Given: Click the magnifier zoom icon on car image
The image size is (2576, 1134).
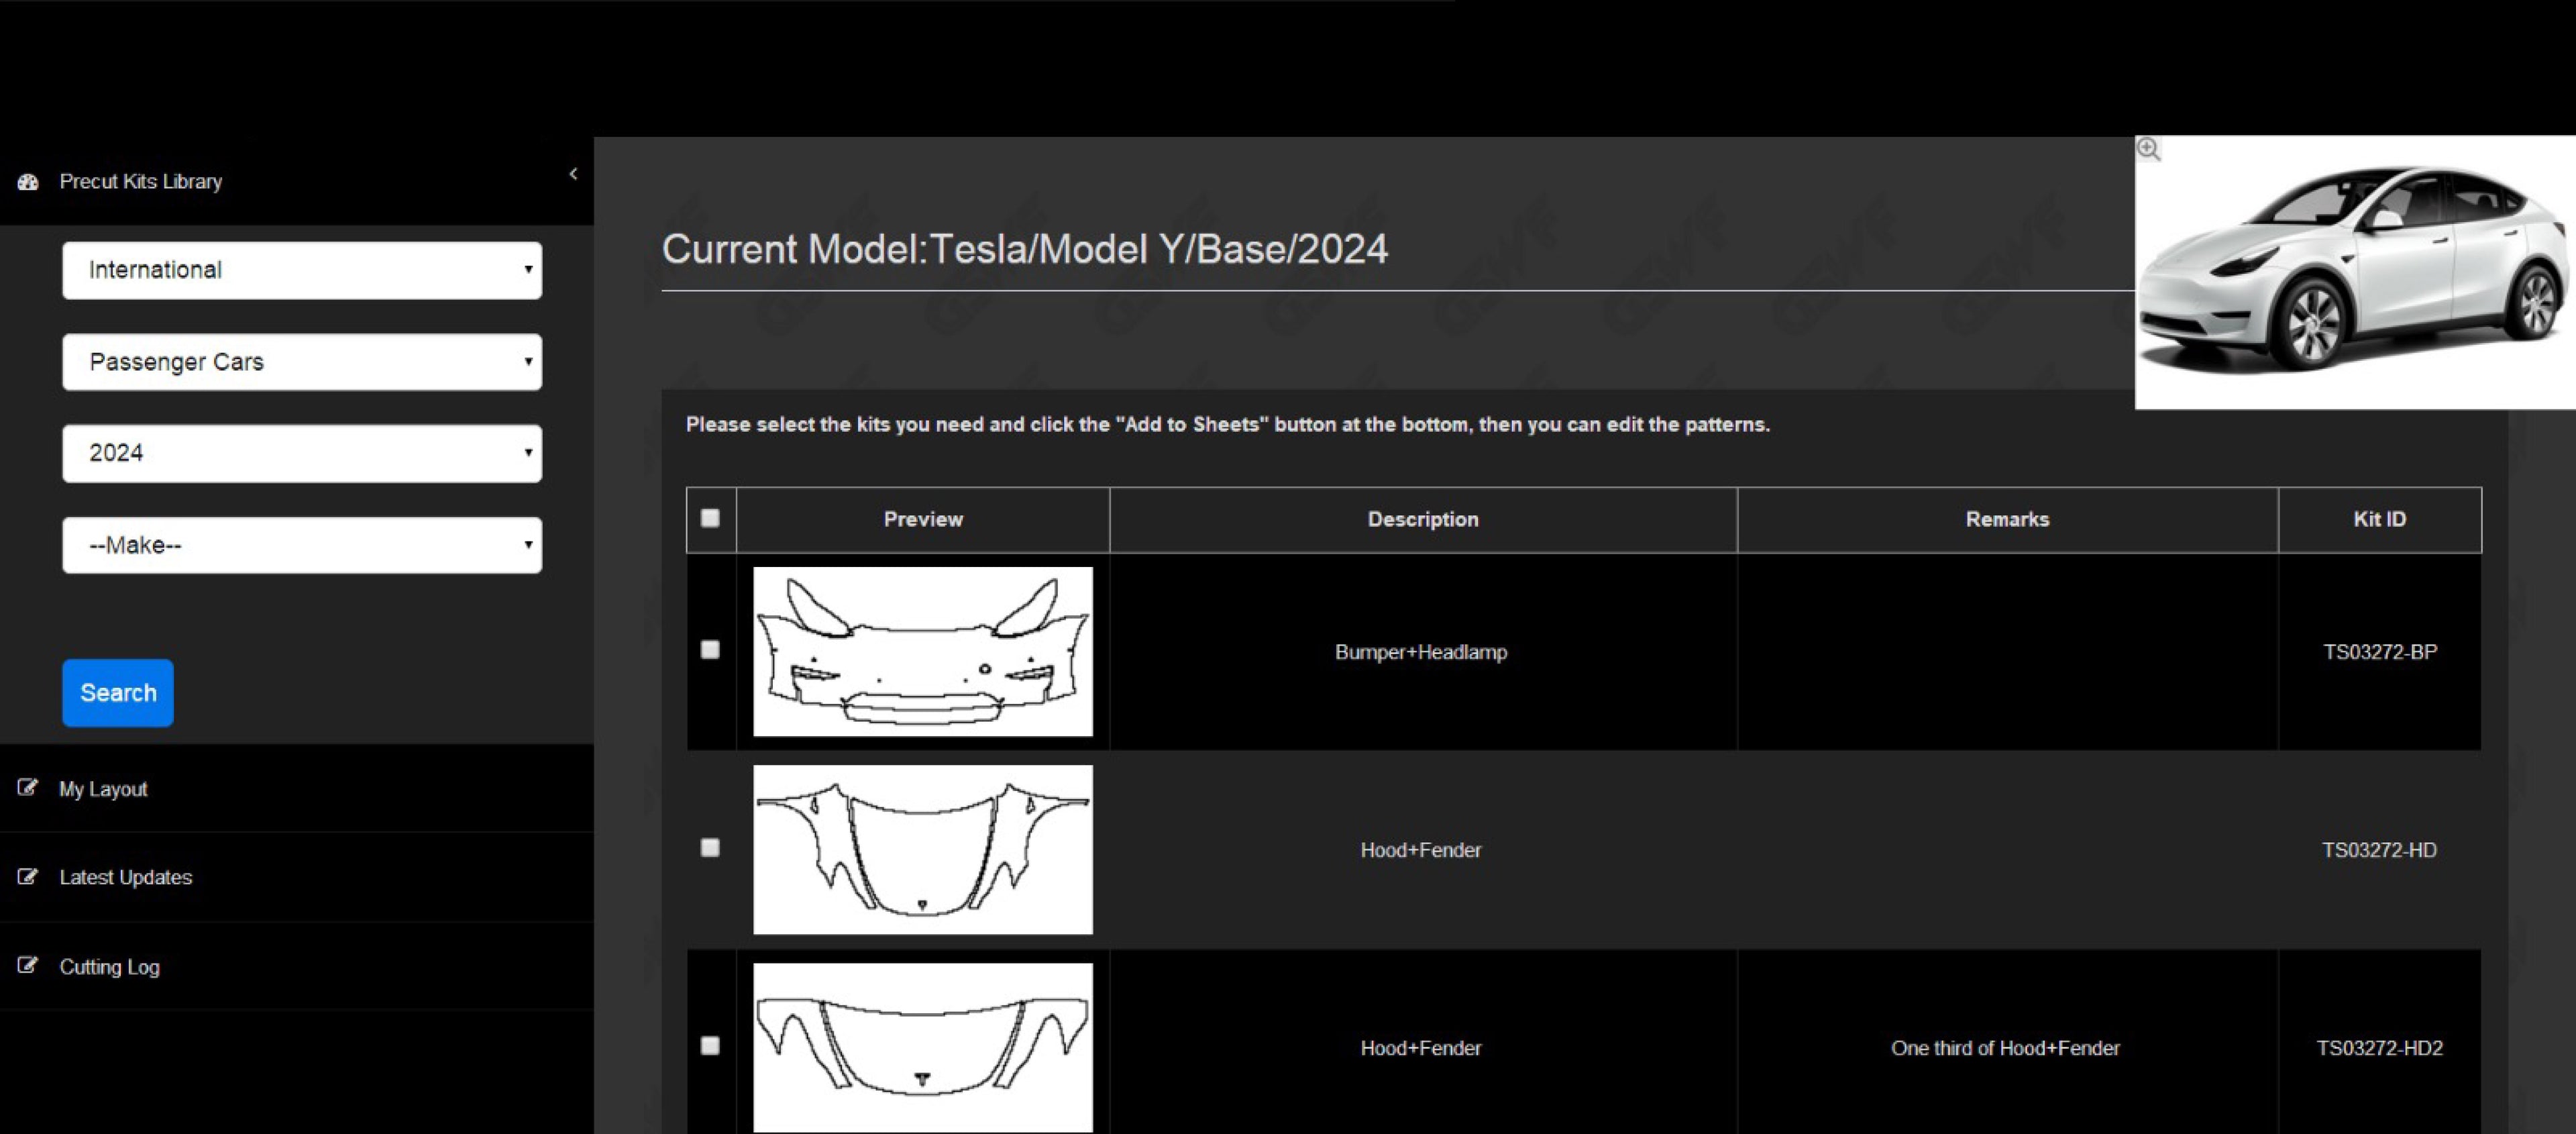Looking at the screenshot, I should 2149,150.
